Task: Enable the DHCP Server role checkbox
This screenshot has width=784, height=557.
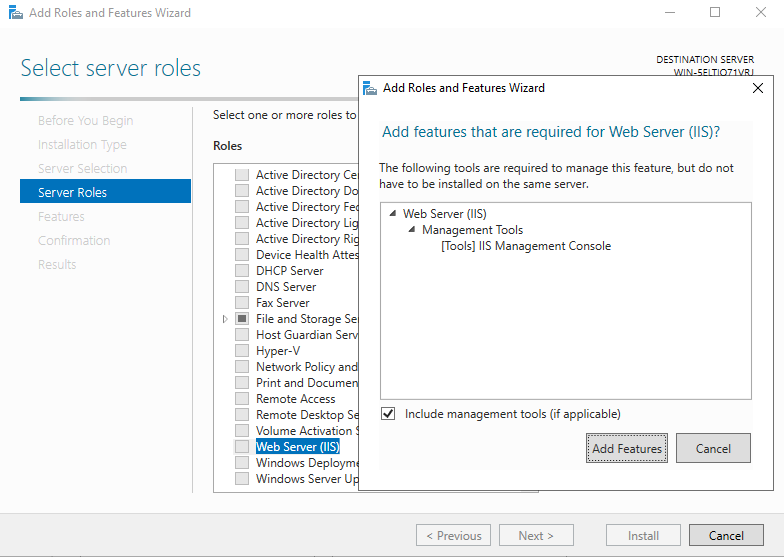Action: pyautogui.click(x=242, y=271)
